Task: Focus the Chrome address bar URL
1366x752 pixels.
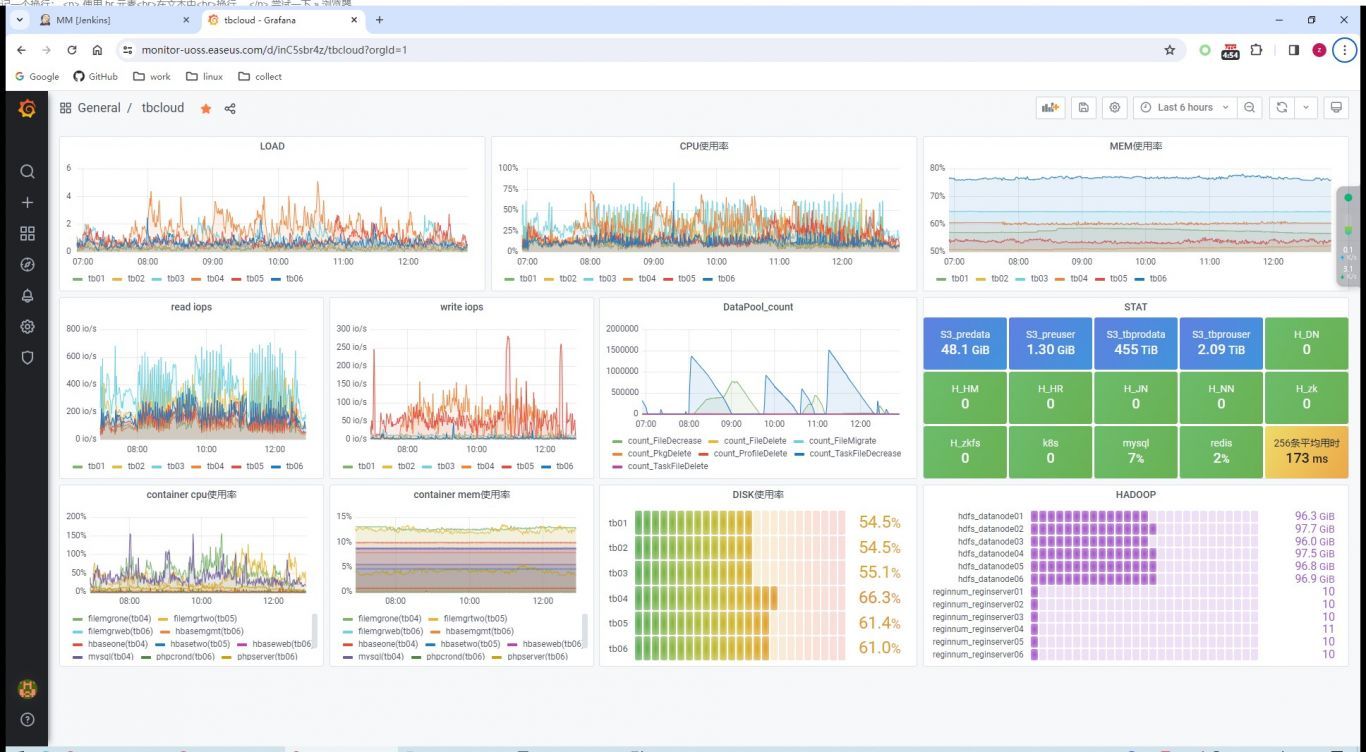Action: [x=274, y=50]
